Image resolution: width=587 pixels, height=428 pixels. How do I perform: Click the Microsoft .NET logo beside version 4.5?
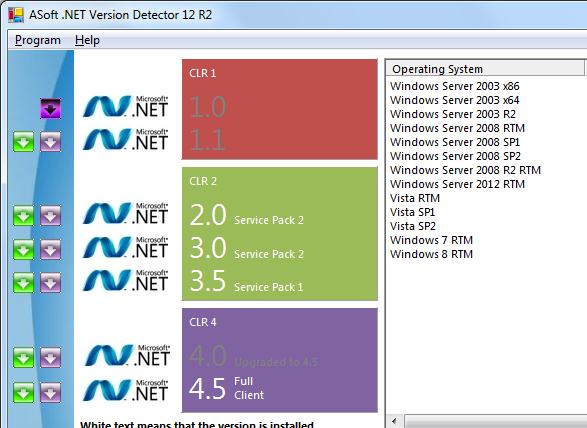pos(125,390)
